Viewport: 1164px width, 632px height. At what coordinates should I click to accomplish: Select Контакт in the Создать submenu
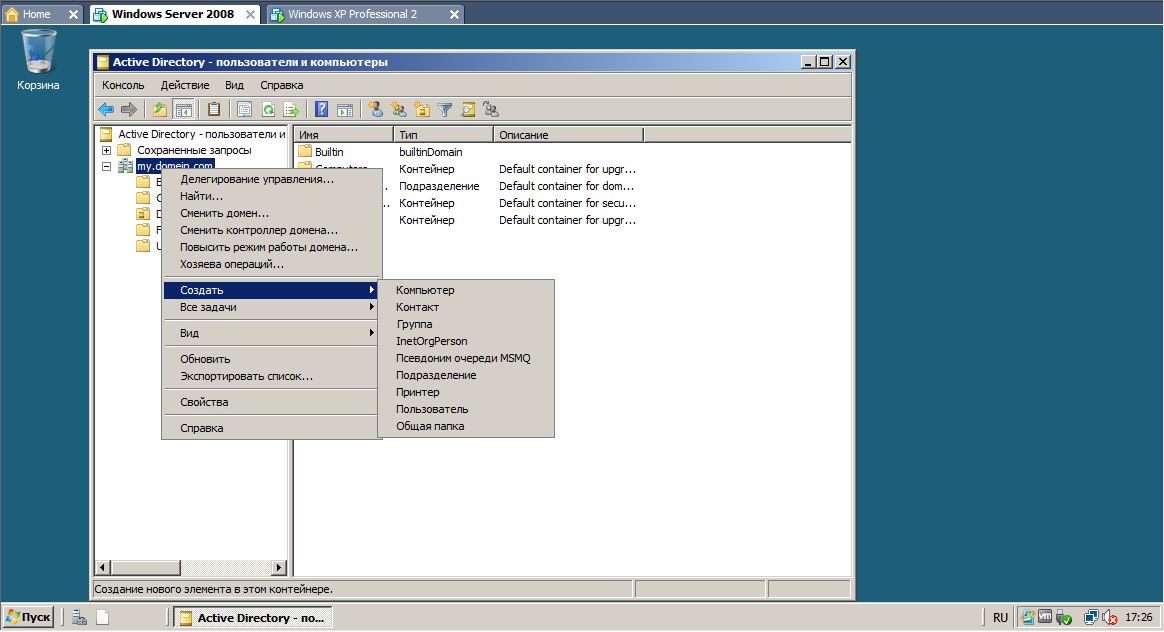coord(466,307)
